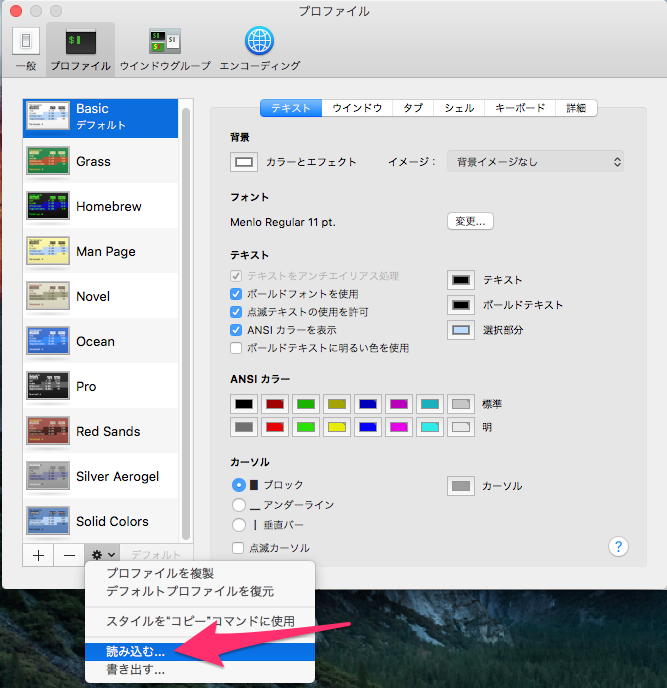Image resolution: width=667 pixels, height=688 pixels.
Task: Select the Red Sands profile
Action: (100, 431)
